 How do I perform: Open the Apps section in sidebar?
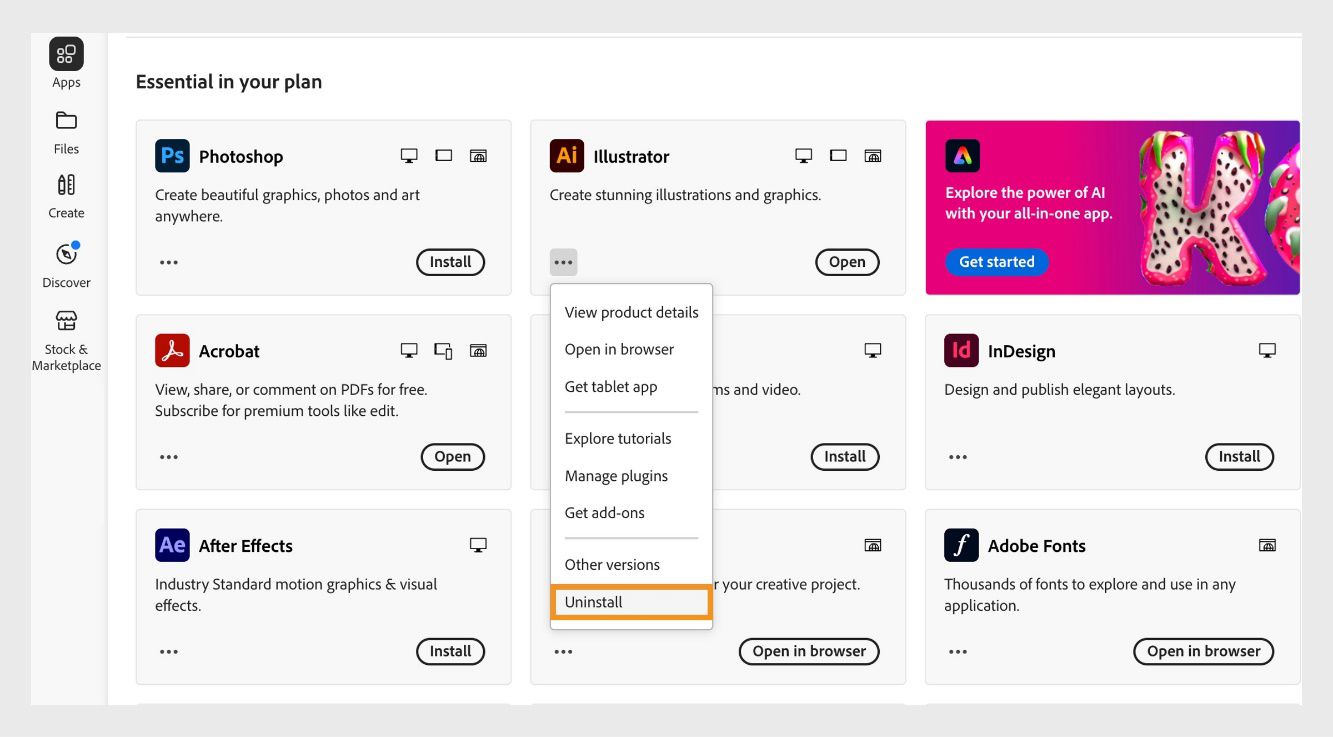[x=66, y=62]
